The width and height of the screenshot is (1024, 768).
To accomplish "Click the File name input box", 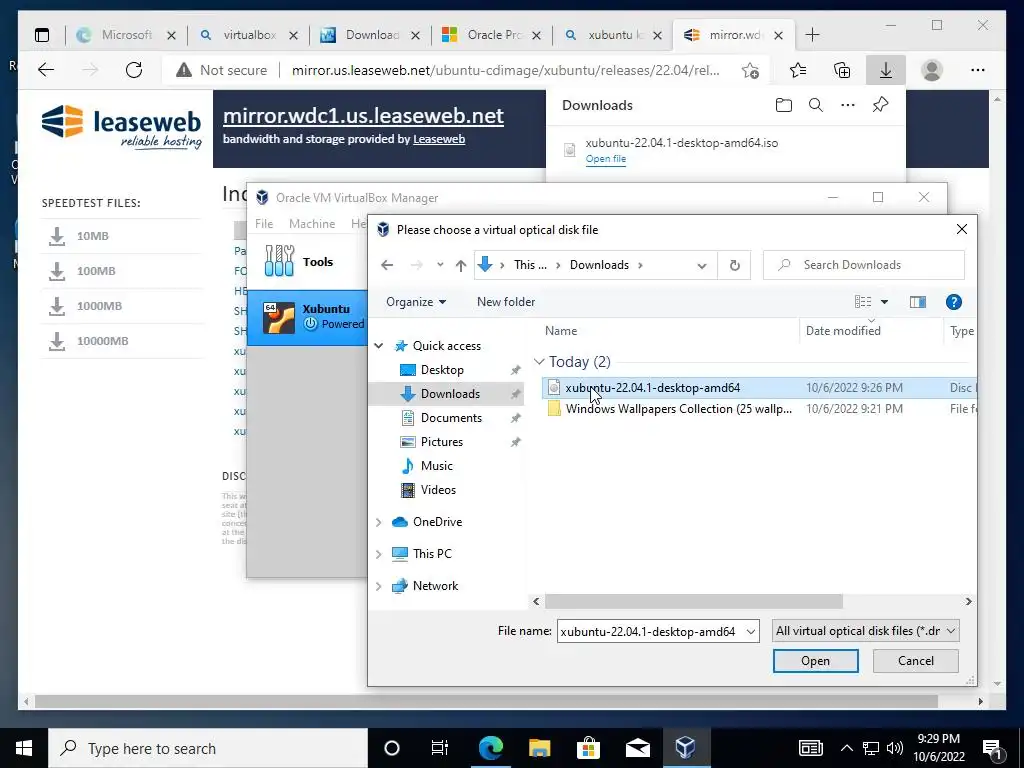I will point(650,632).
